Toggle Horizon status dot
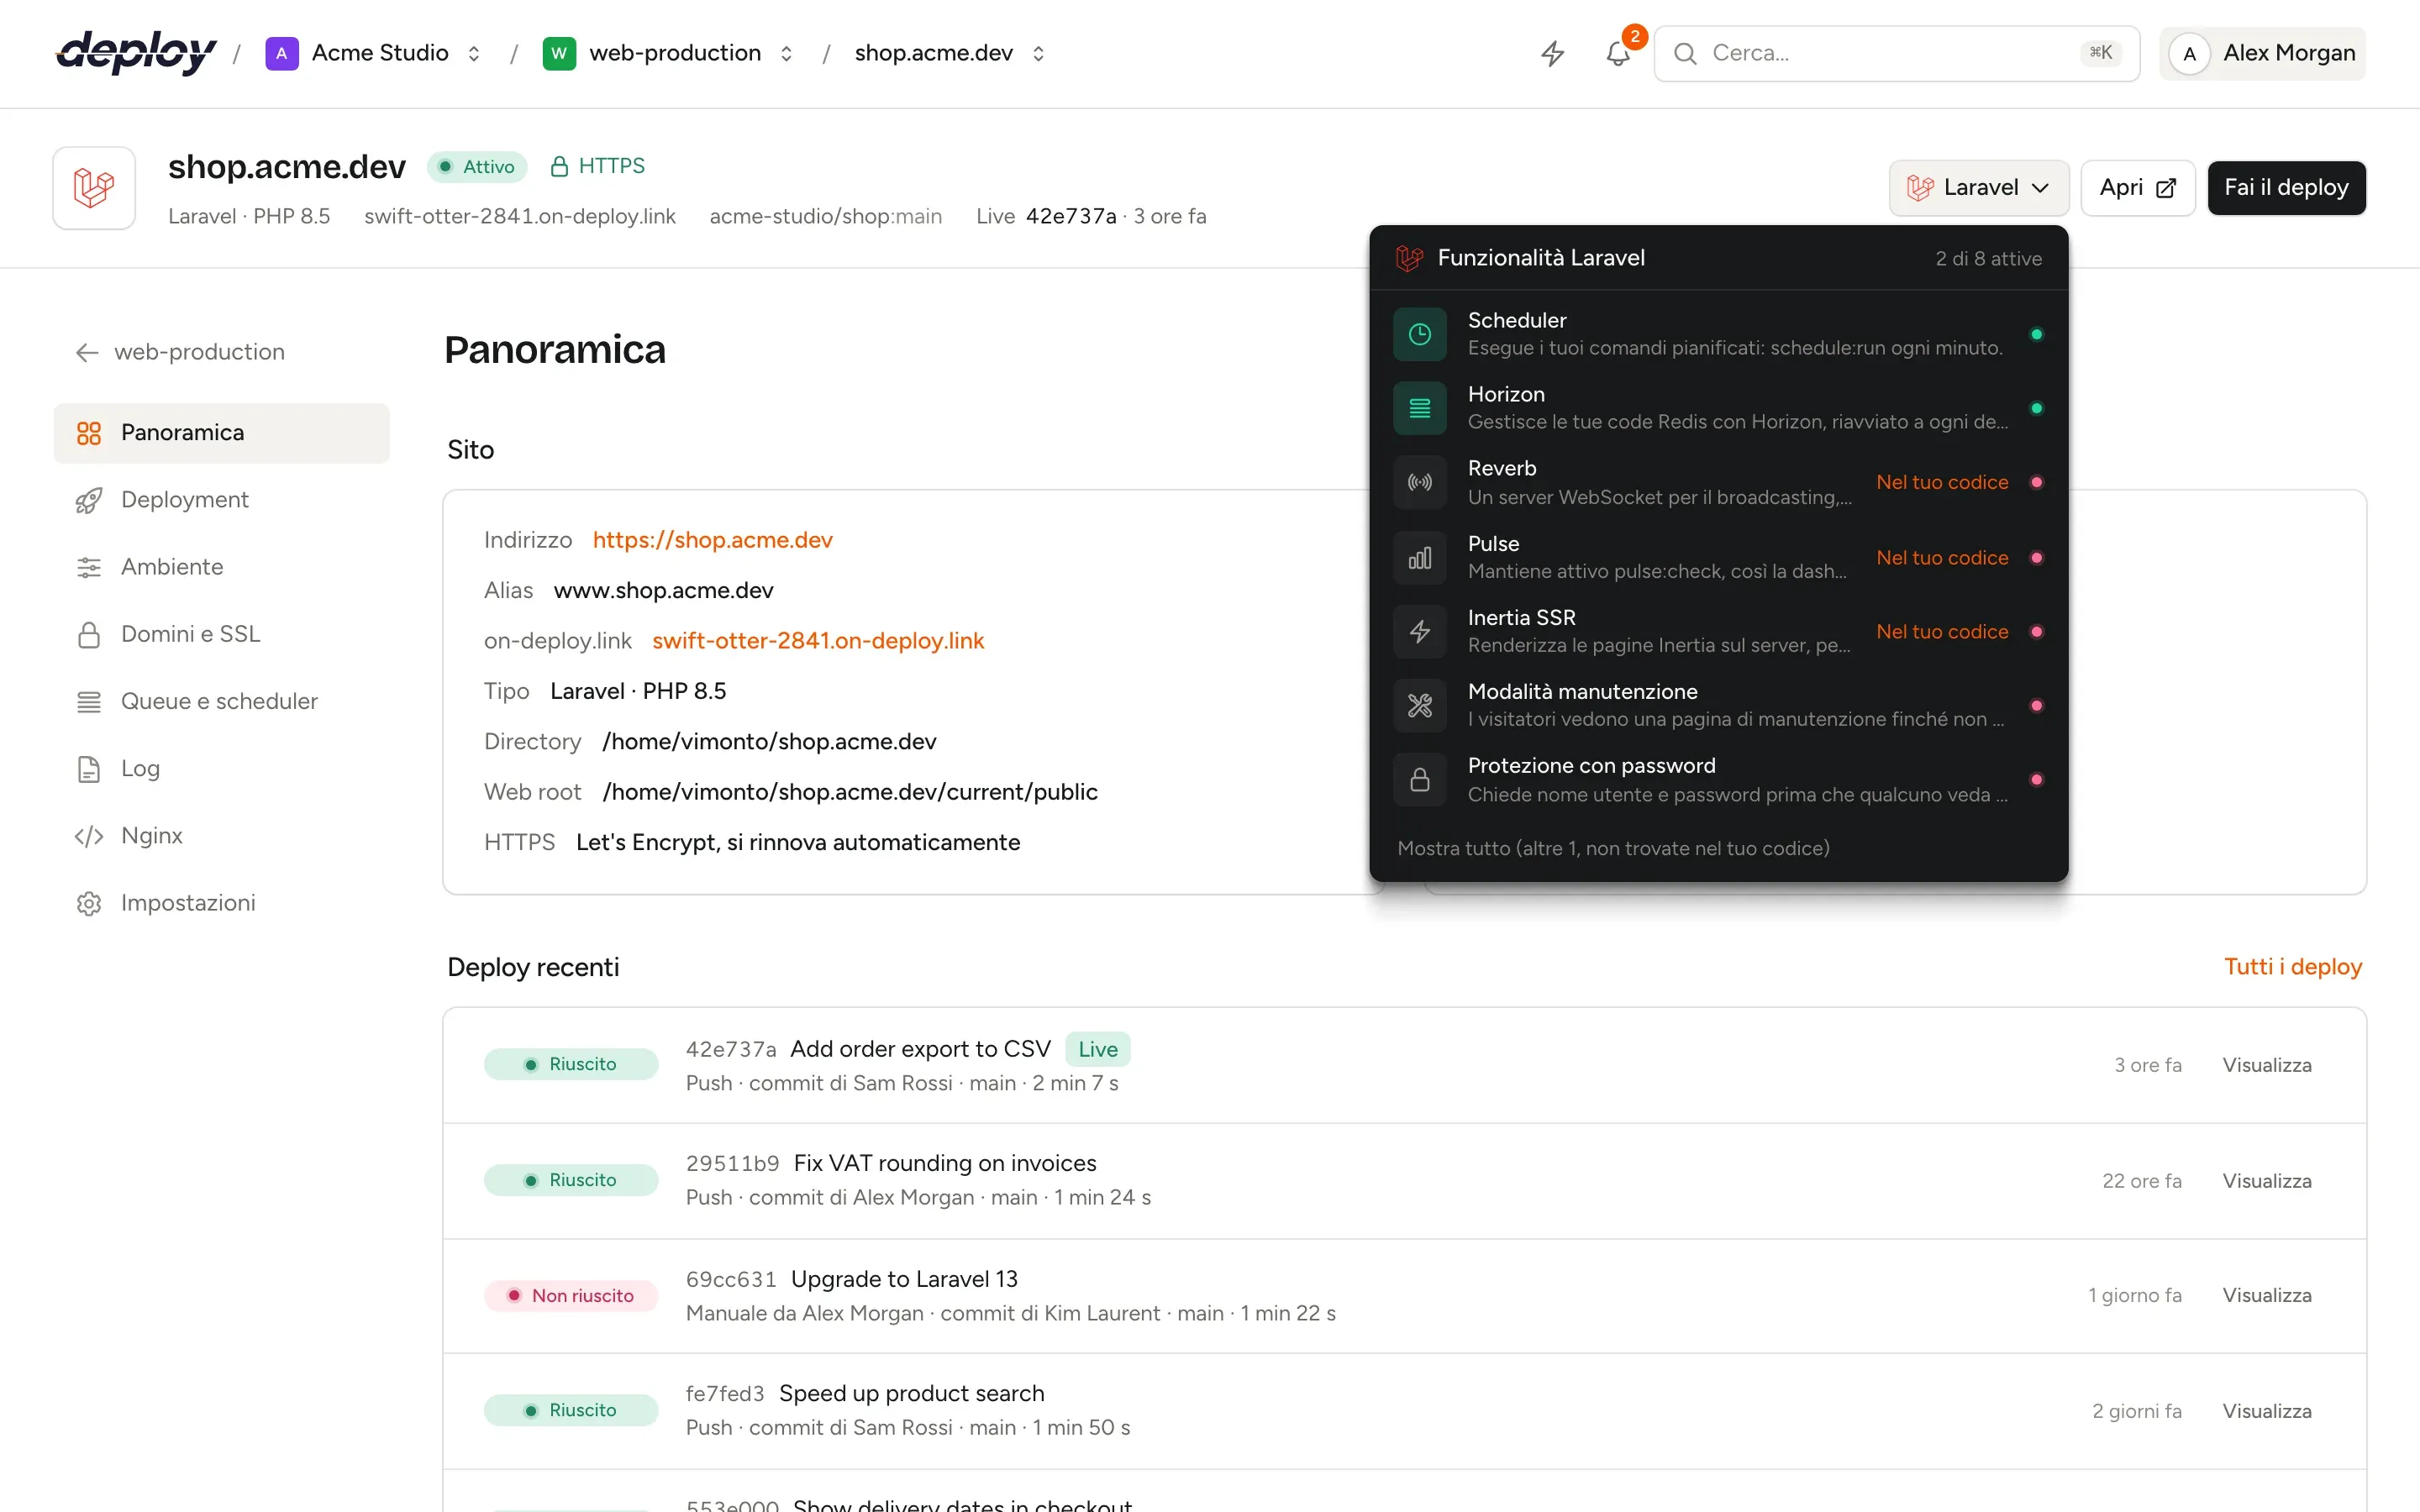The height and width of the screenshot is (1512, 2420). coord(2036,408)
